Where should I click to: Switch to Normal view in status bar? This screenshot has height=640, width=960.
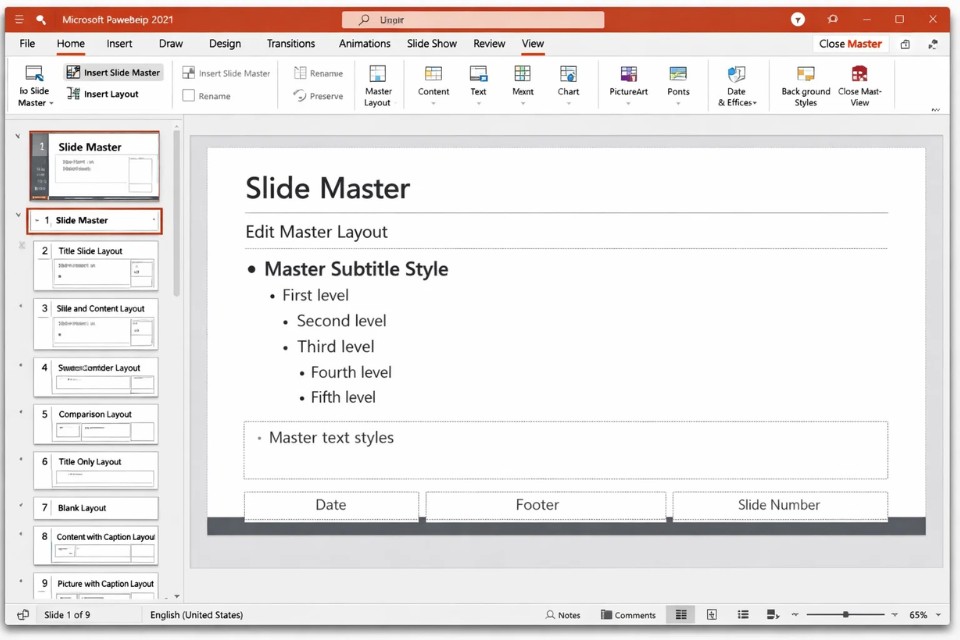[x=681, y=615]
